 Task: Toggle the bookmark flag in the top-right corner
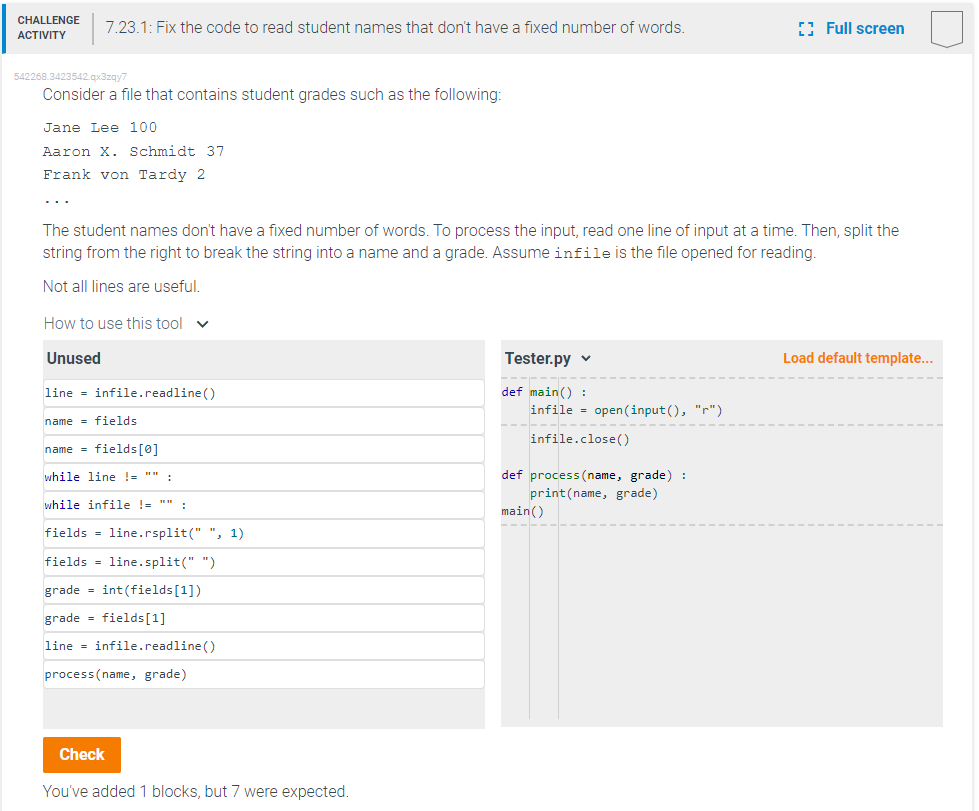tap(946, 28)
